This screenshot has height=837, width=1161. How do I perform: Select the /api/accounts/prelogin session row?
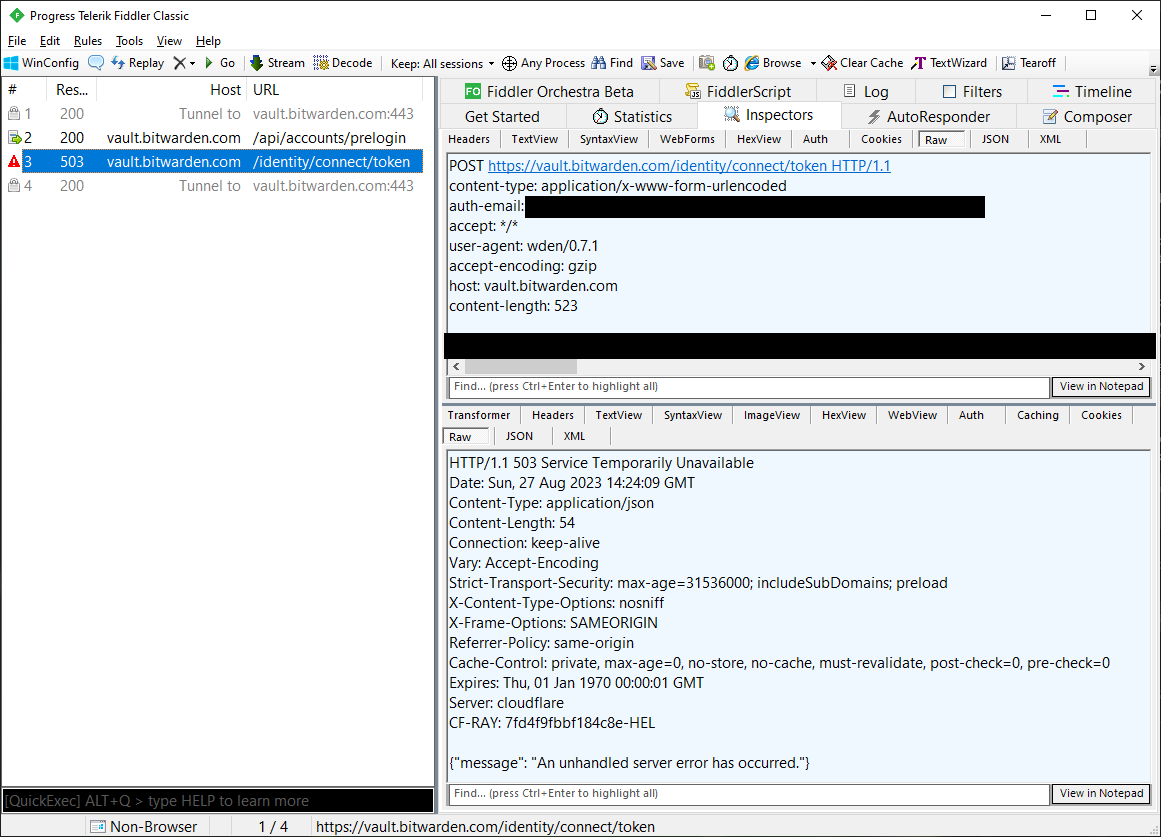(213, 138)
